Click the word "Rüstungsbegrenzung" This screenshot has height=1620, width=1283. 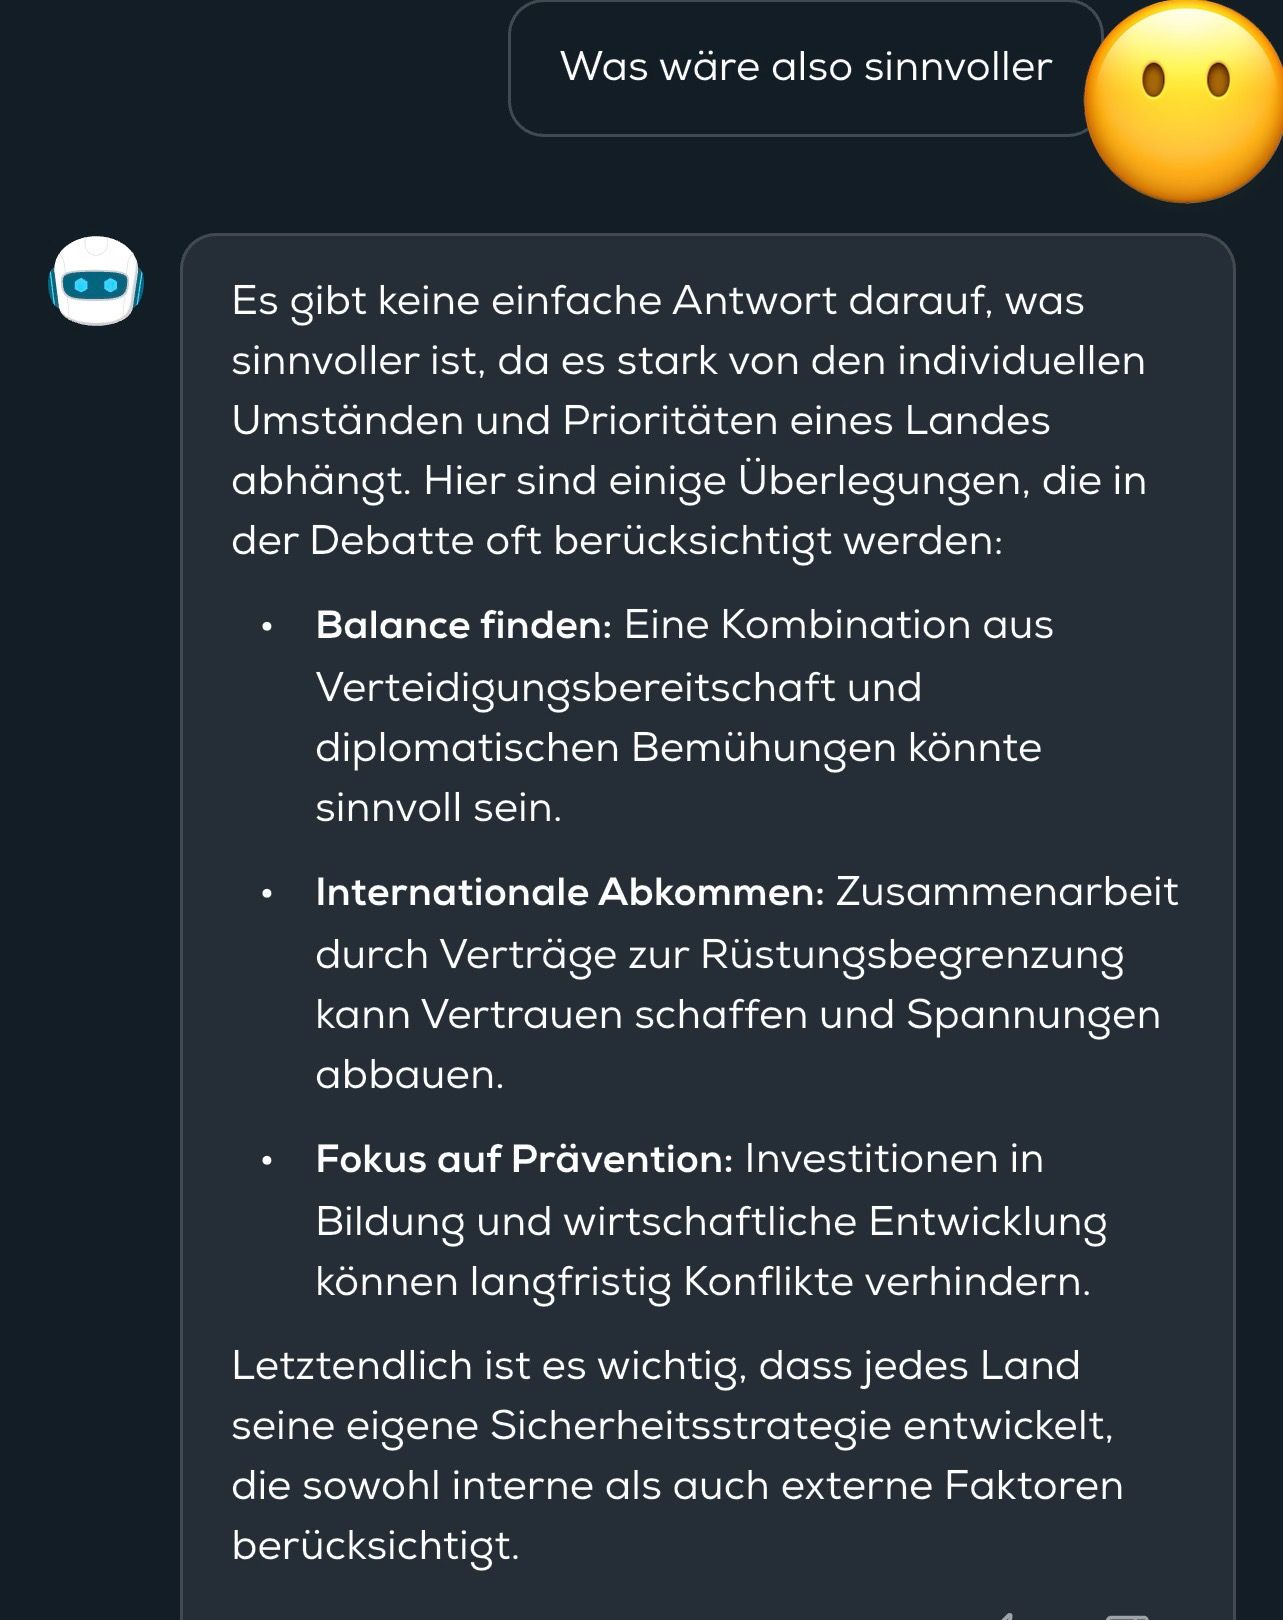[x=911, y=955]
